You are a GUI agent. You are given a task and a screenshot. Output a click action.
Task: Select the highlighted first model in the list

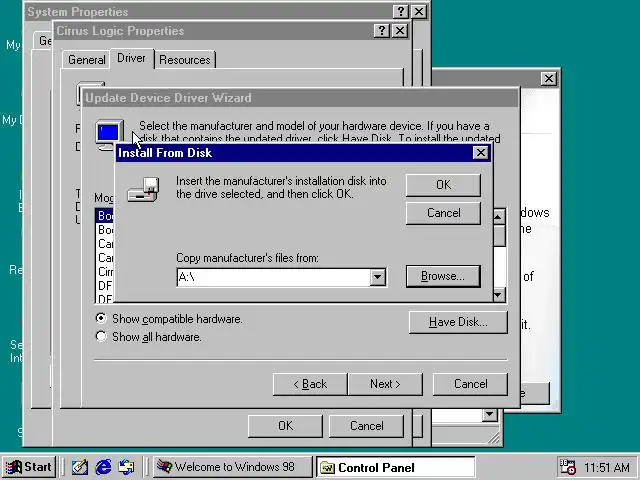click(105, 216)
